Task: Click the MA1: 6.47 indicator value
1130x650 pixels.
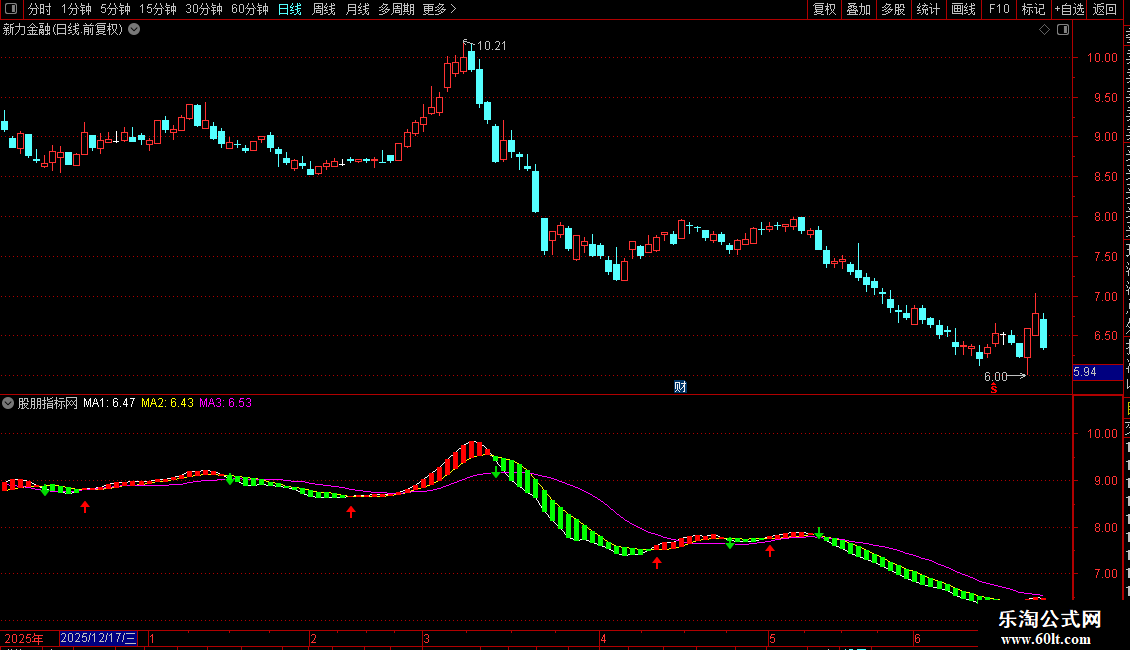Action: tap(109, 404)
